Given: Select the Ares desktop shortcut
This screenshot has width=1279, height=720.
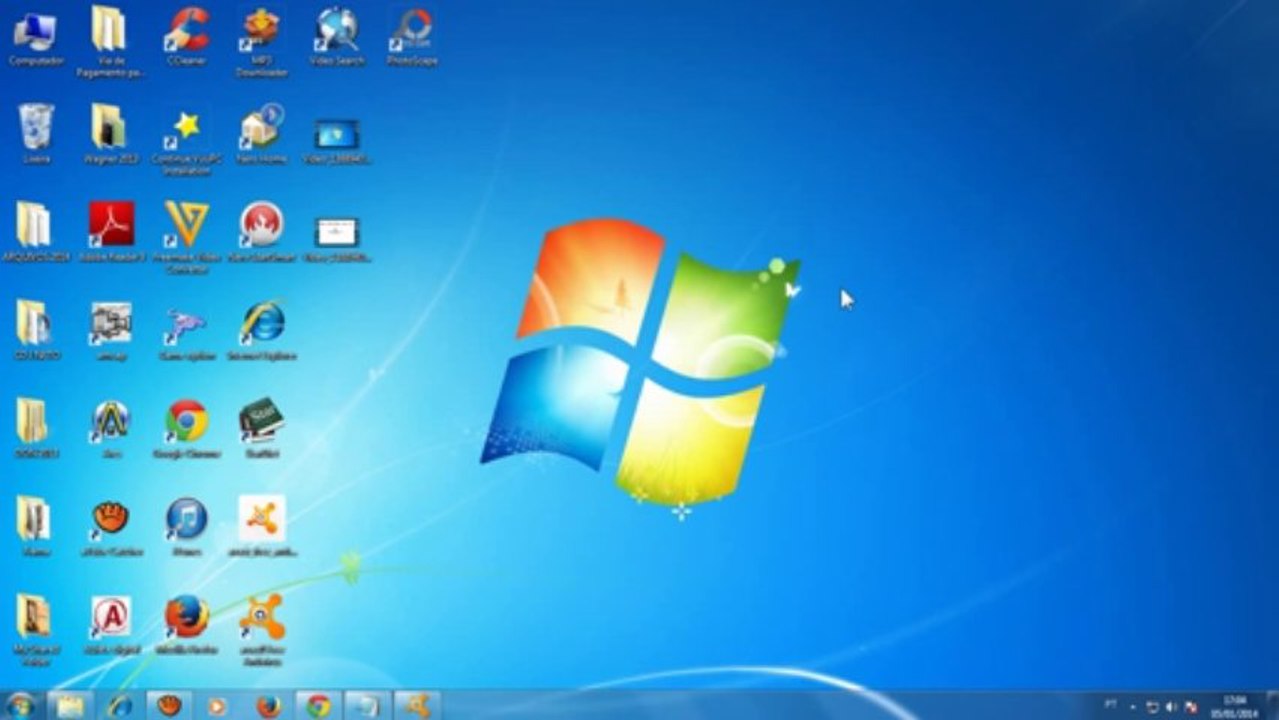Looking at the screenshot, I should click(x=111, y=428).
